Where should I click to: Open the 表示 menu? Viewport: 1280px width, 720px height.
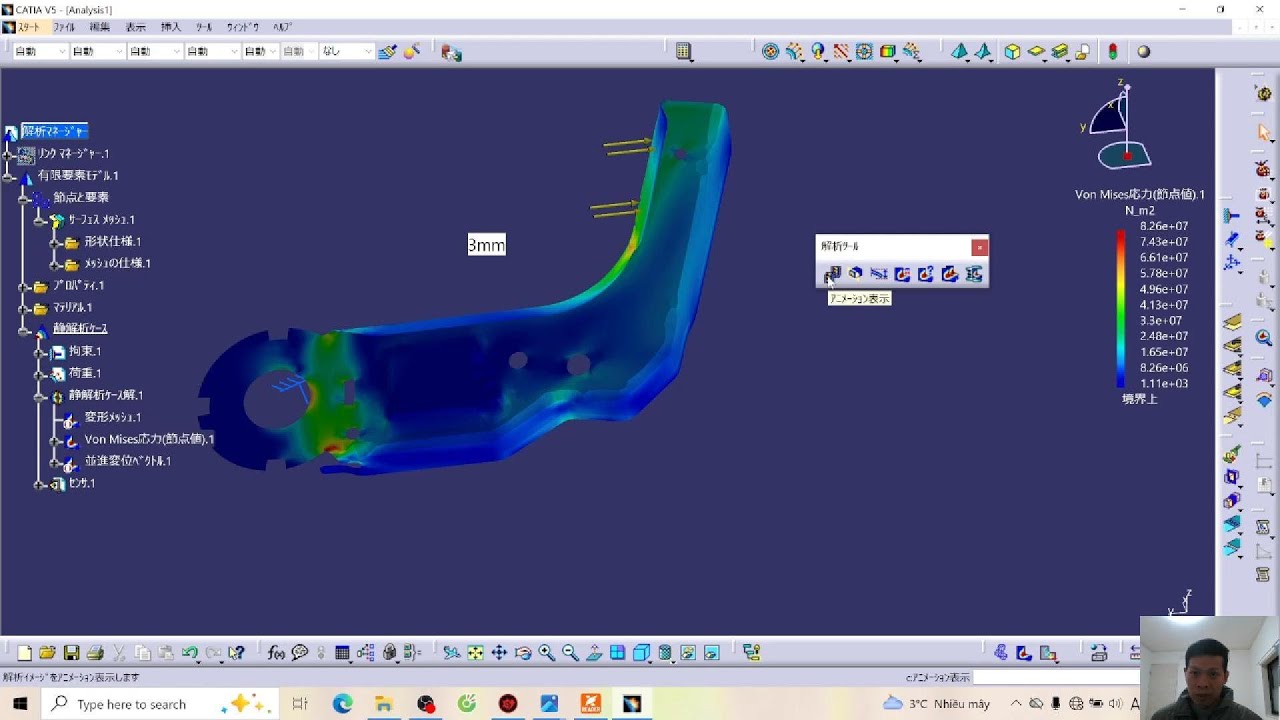[135, 27]
